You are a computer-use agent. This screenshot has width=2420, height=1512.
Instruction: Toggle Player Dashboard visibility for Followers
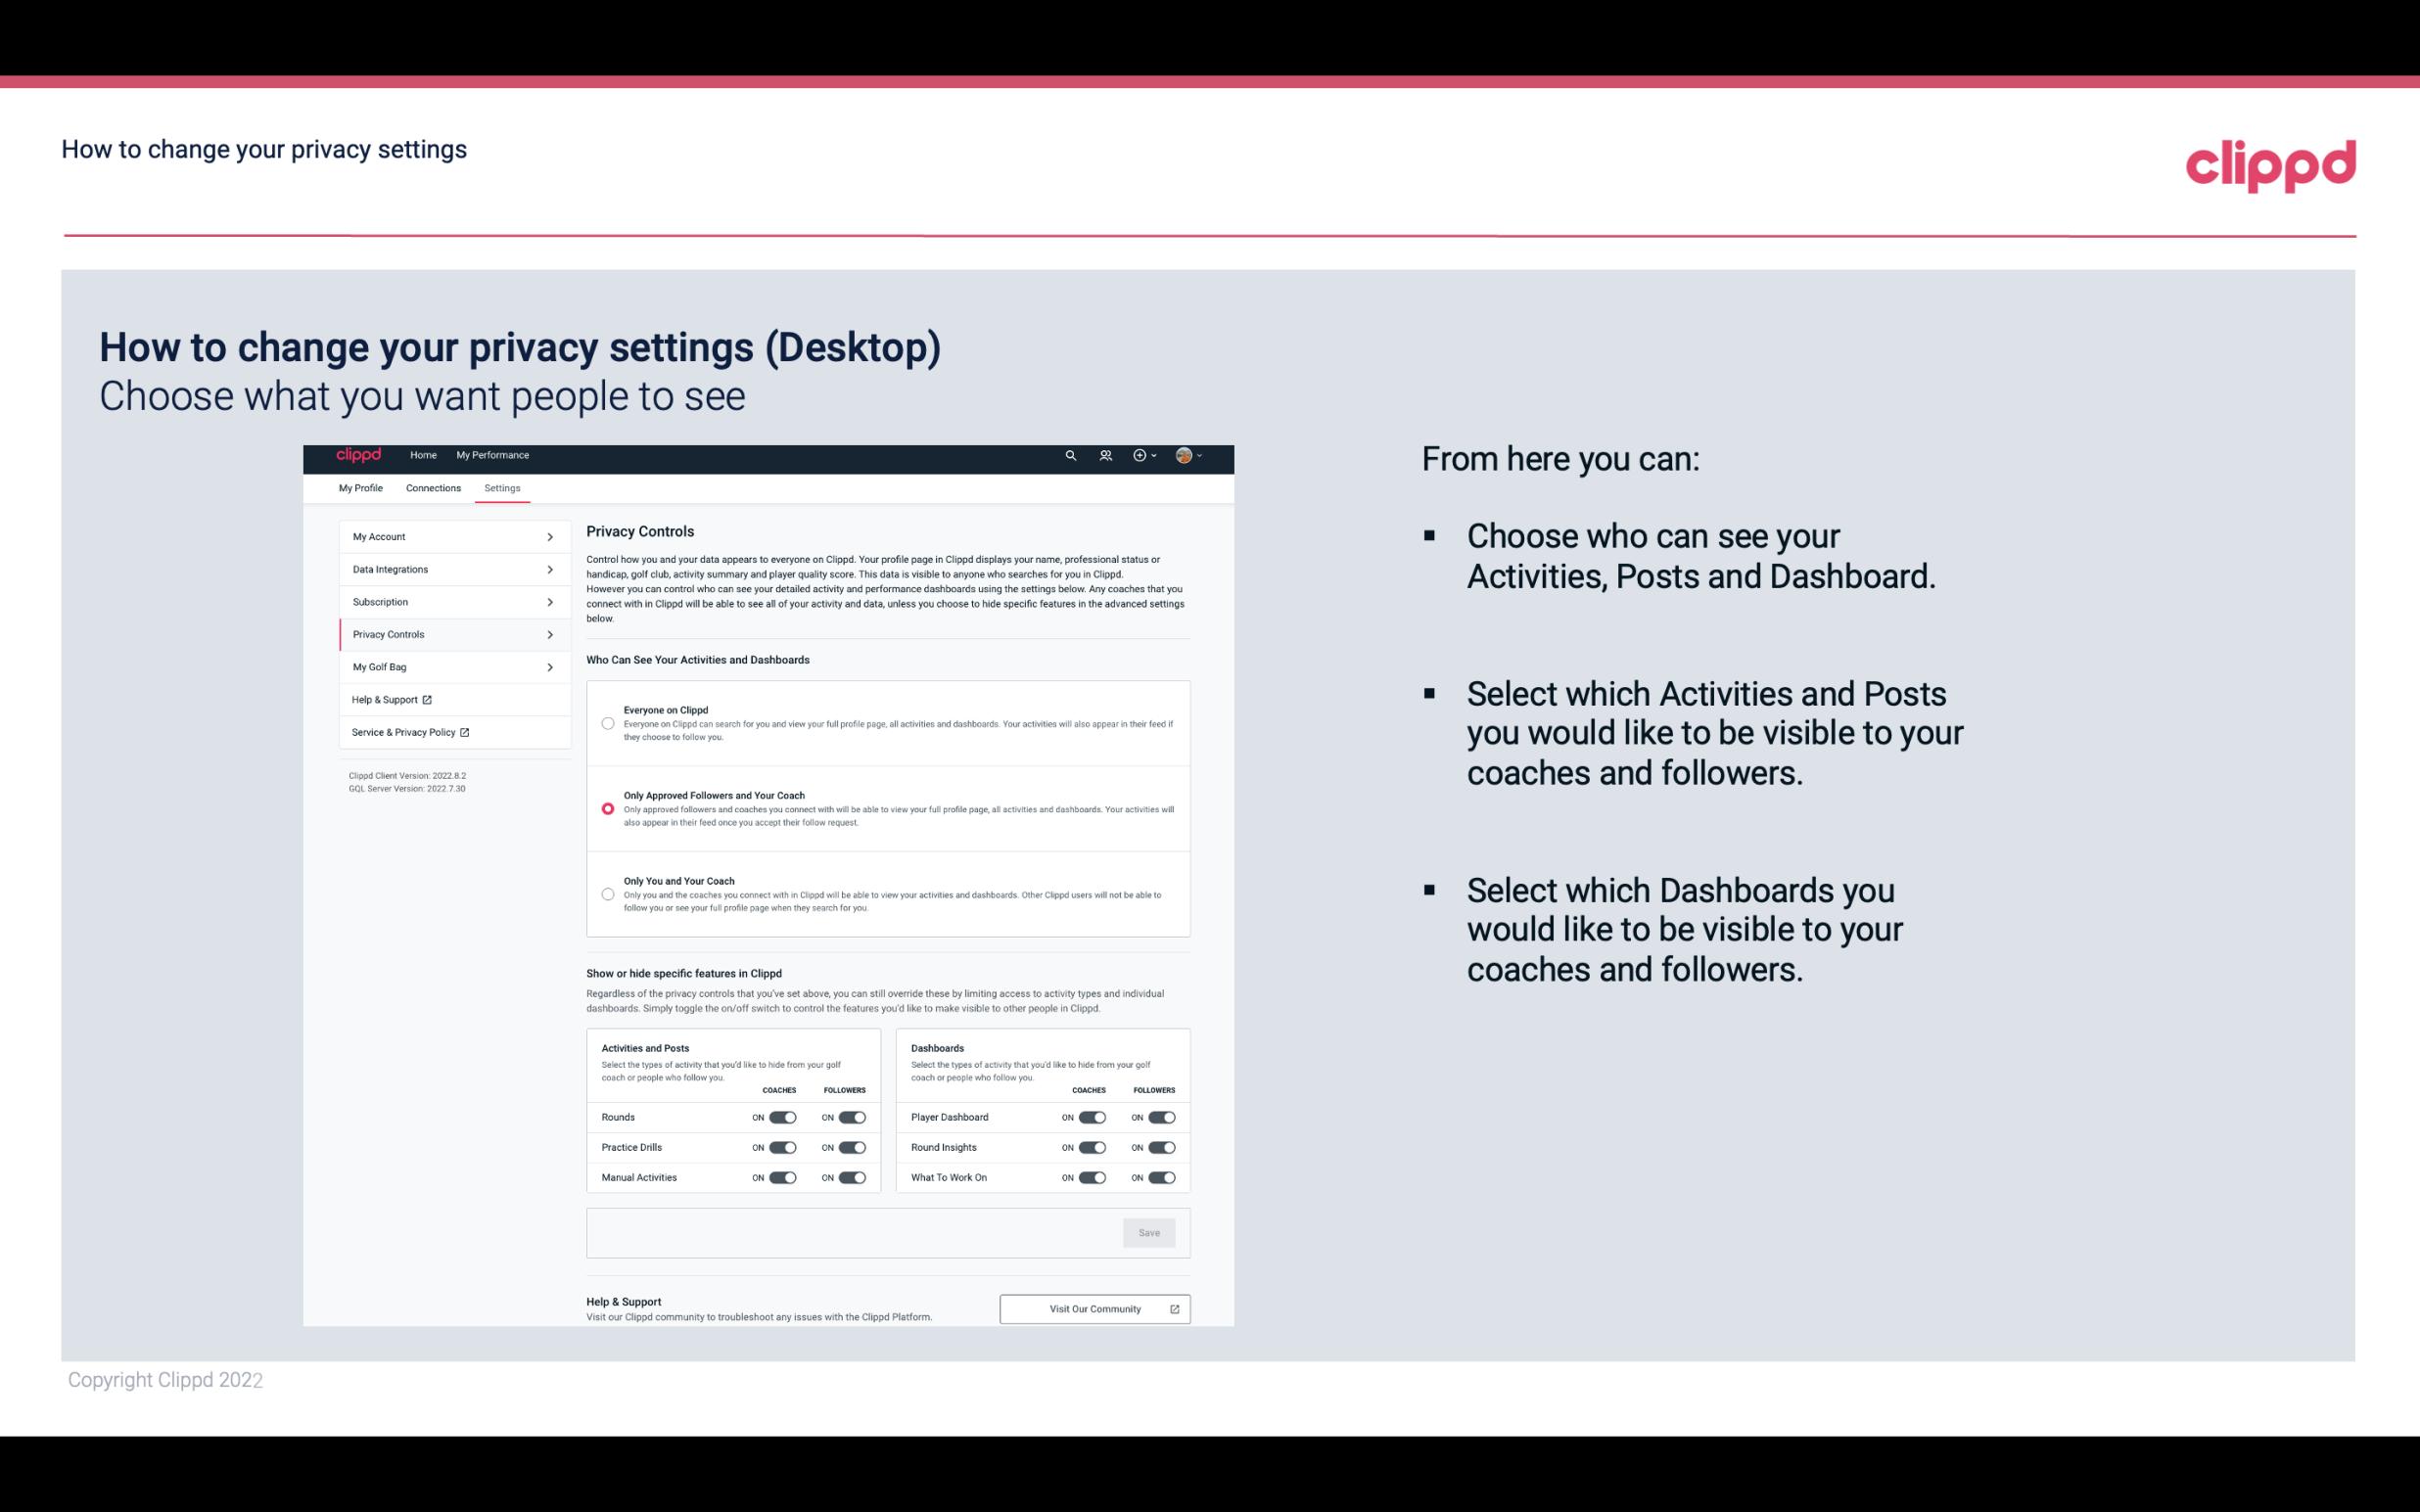click(1162, 1117)
